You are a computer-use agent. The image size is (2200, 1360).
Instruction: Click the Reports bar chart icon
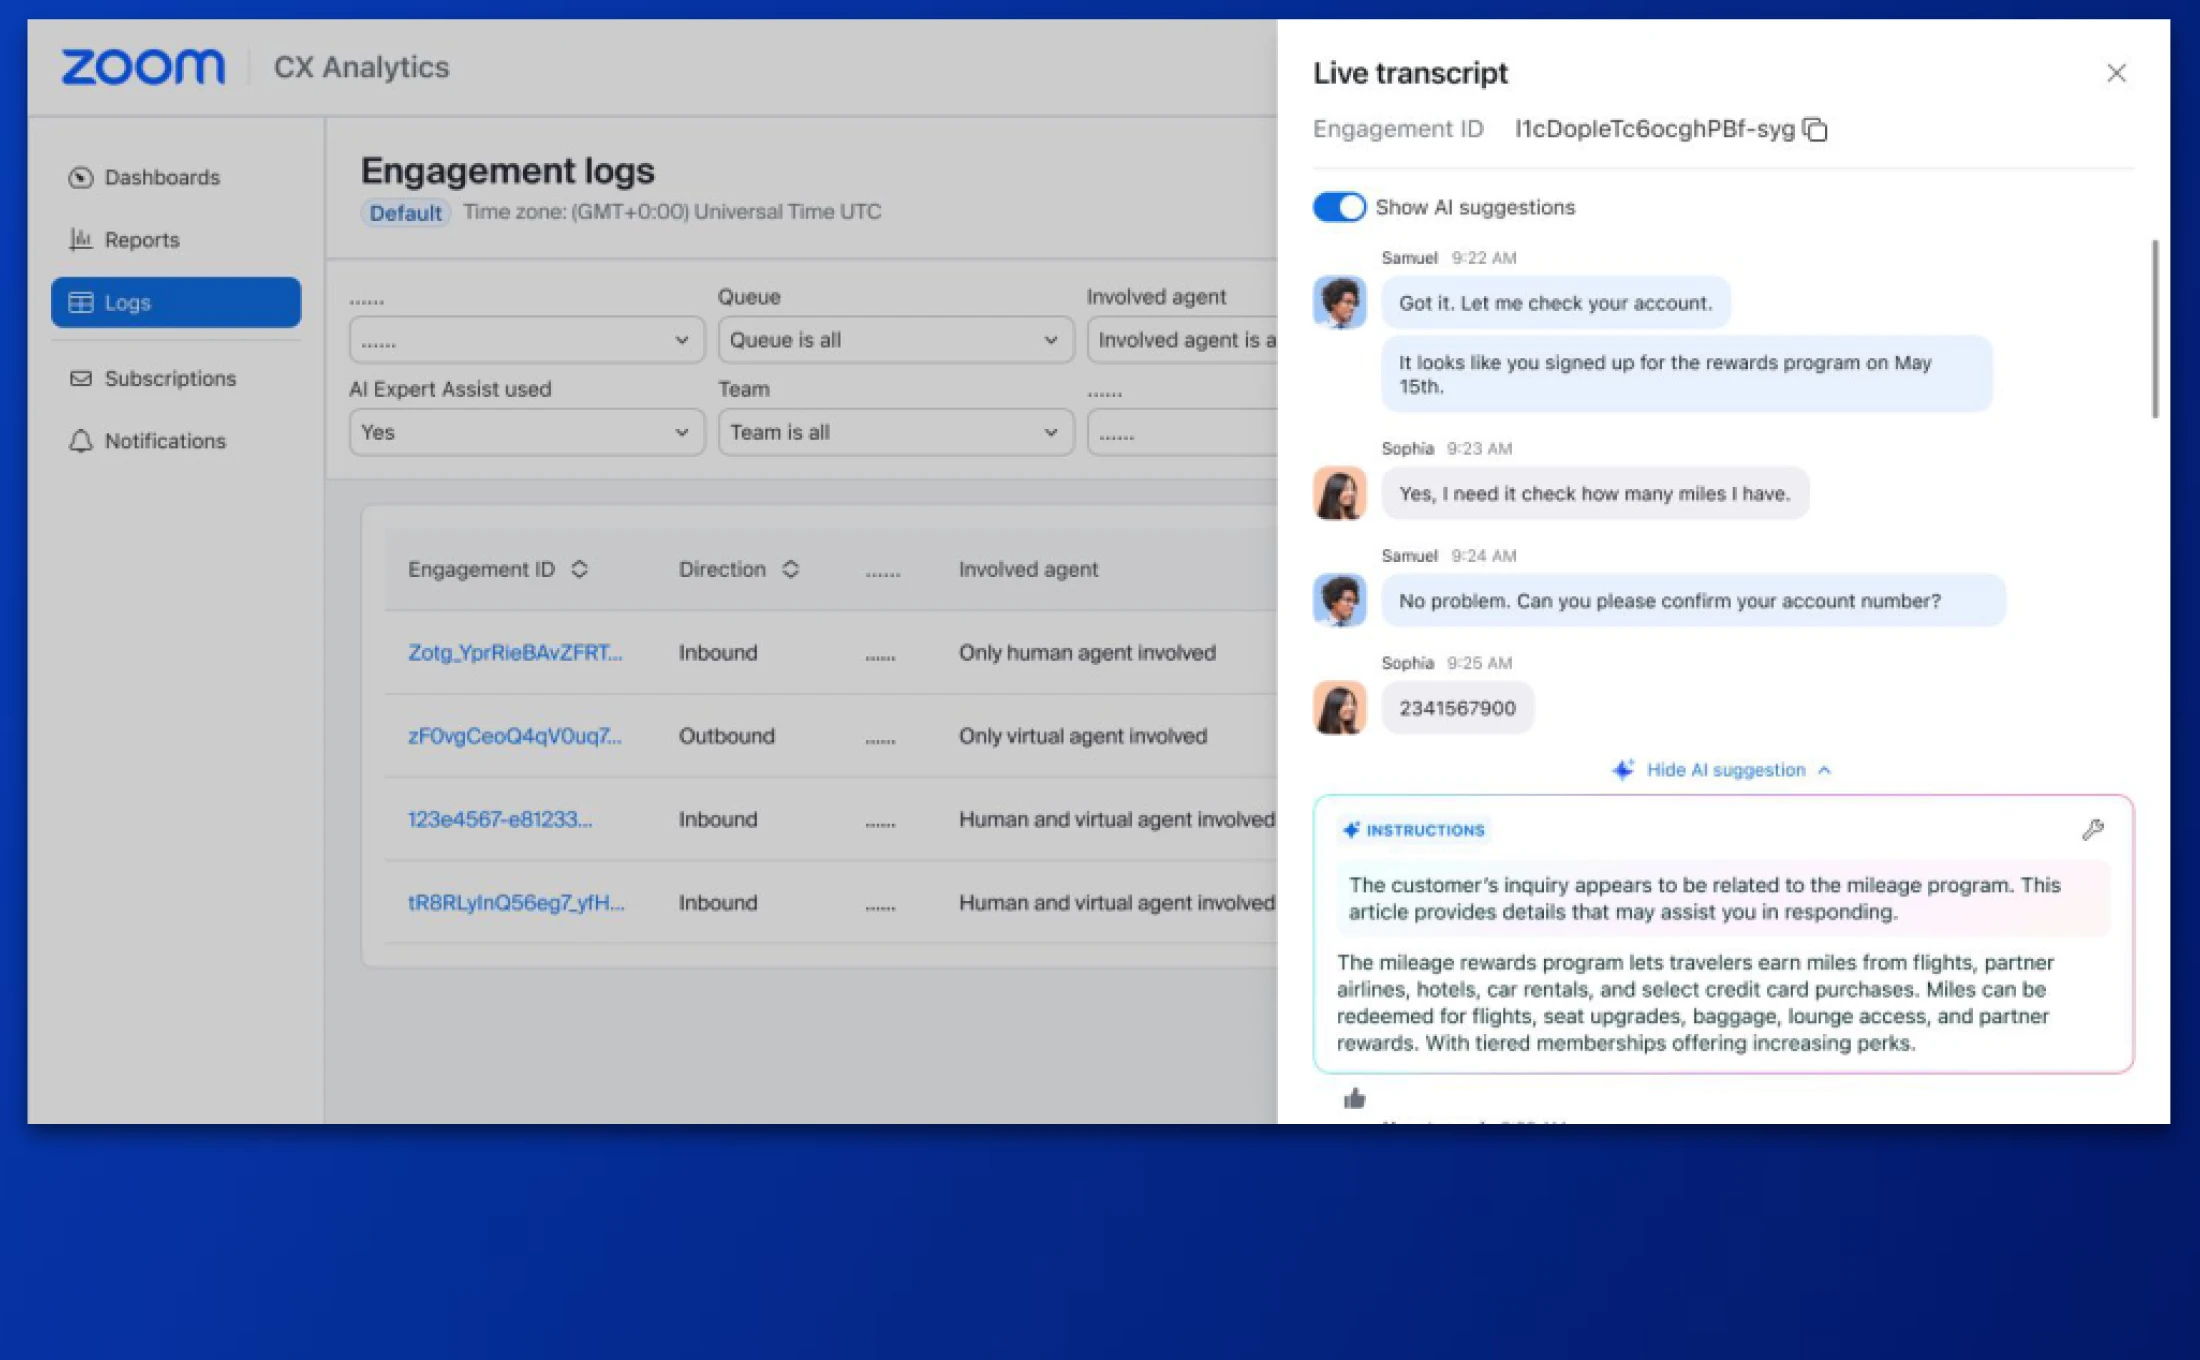[x=81, y=240]
